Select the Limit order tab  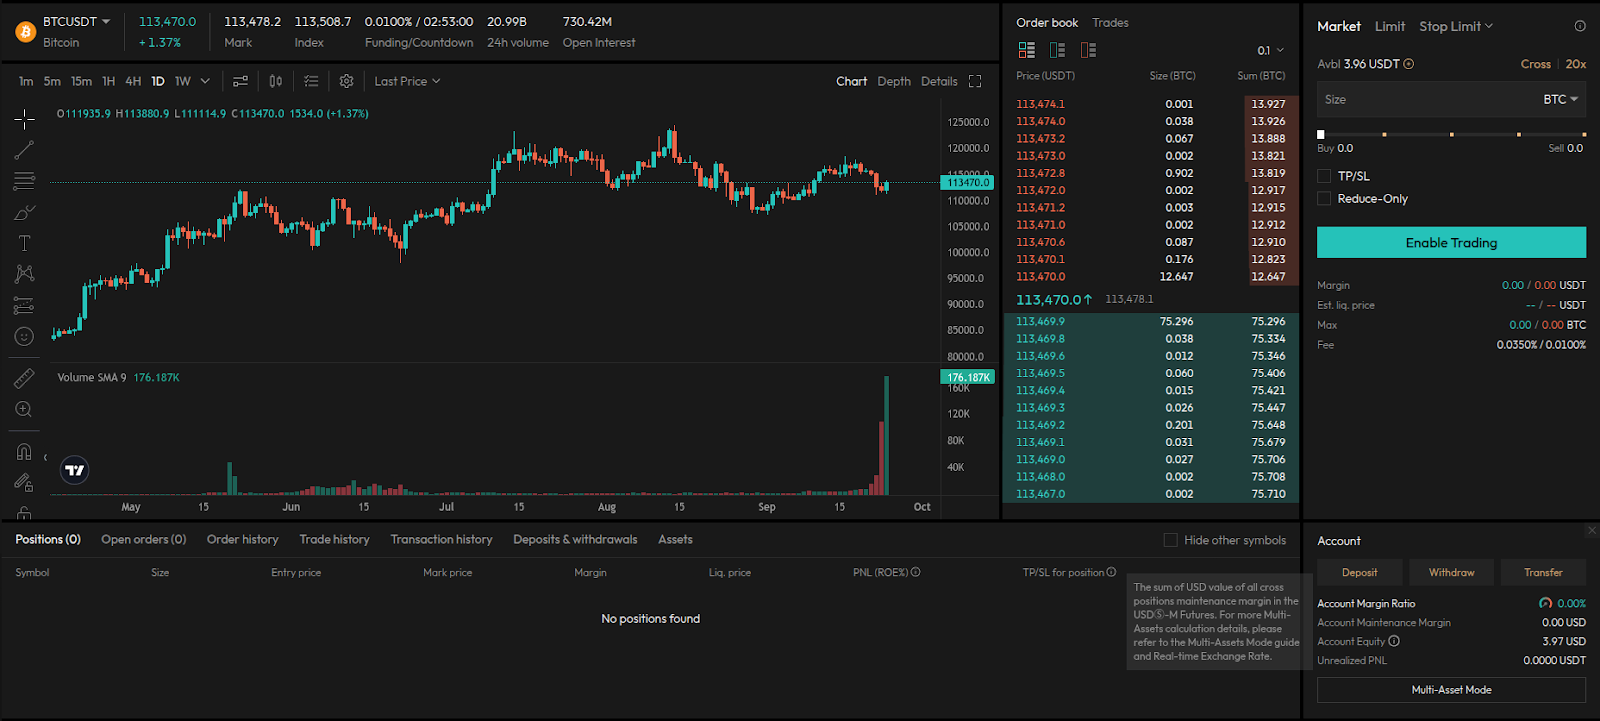1390,26
